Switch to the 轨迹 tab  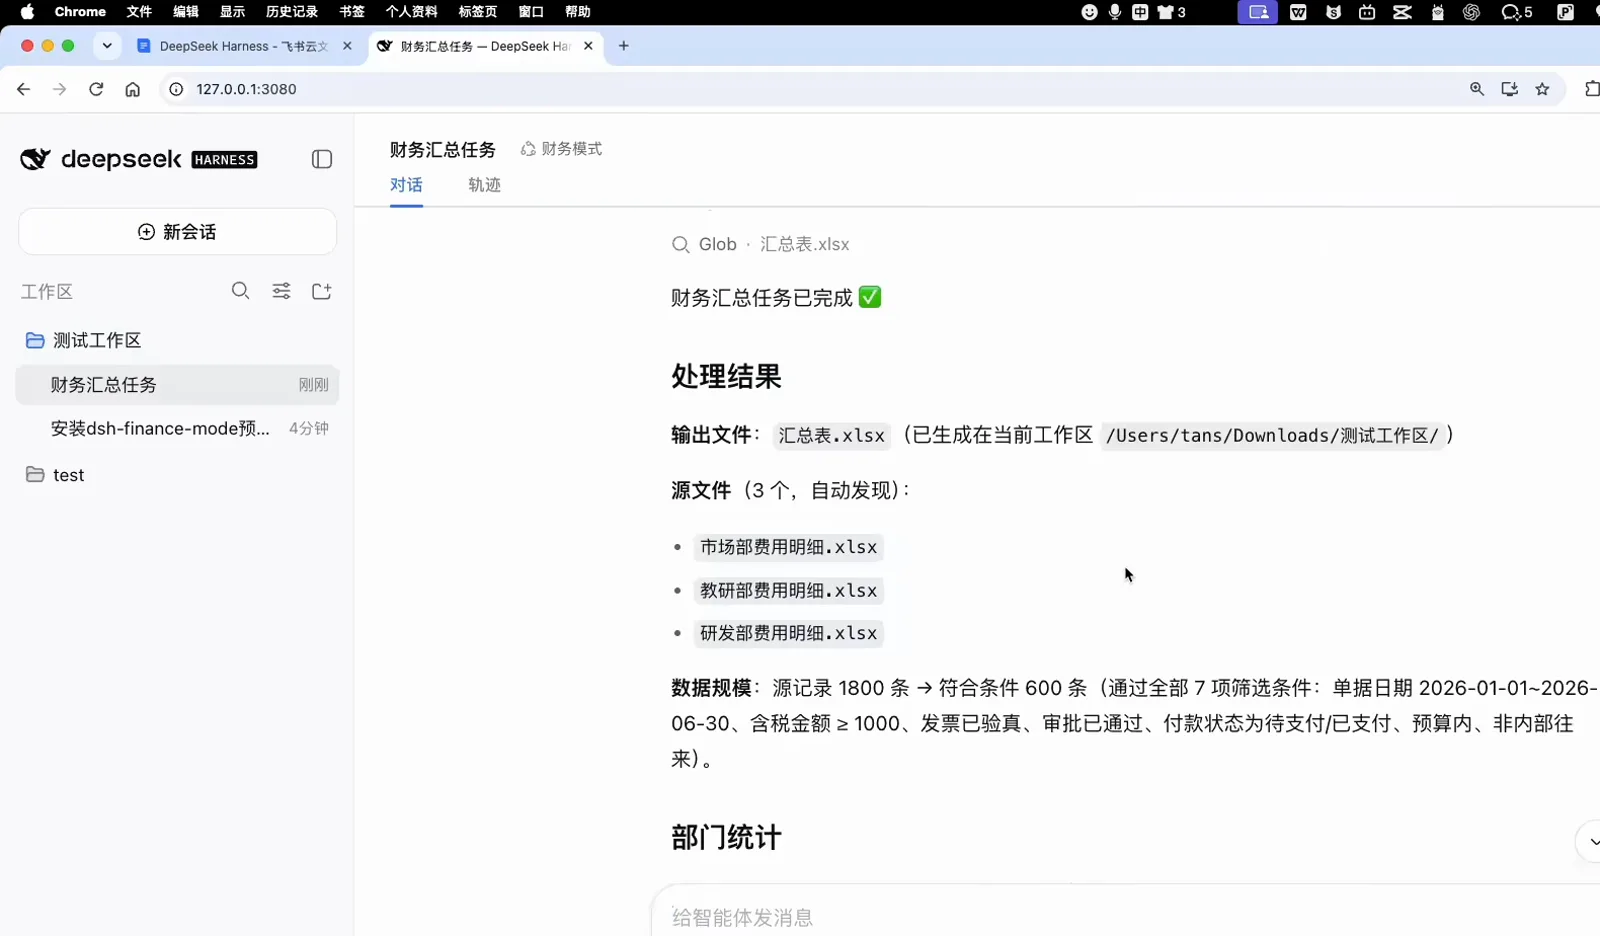coord(484,185)
